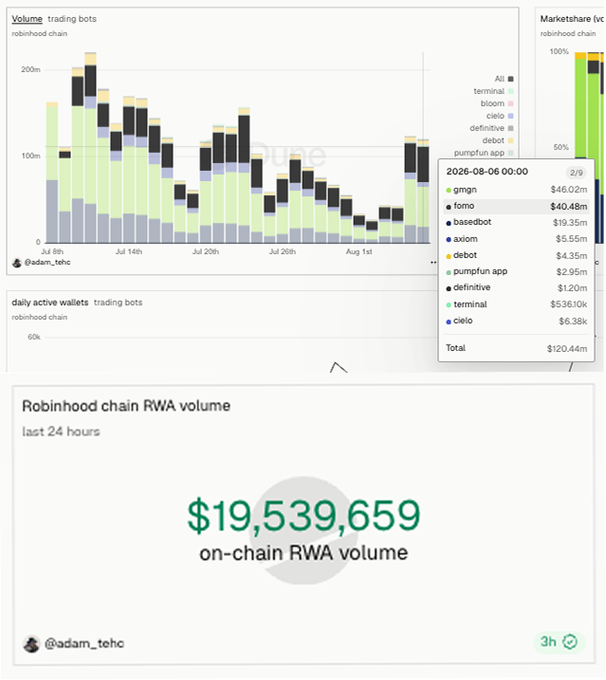Click basedbot value '$19.35m'
This screenshot has width=606, height=680.
[570, 222]
